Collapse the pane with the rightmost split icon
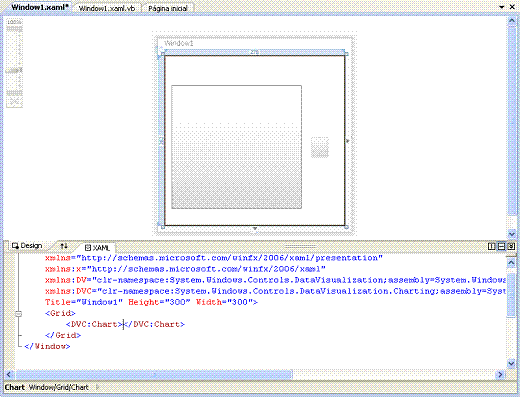Screen dimensions: 520x397 pyautogui.click(x=511, y=246)
